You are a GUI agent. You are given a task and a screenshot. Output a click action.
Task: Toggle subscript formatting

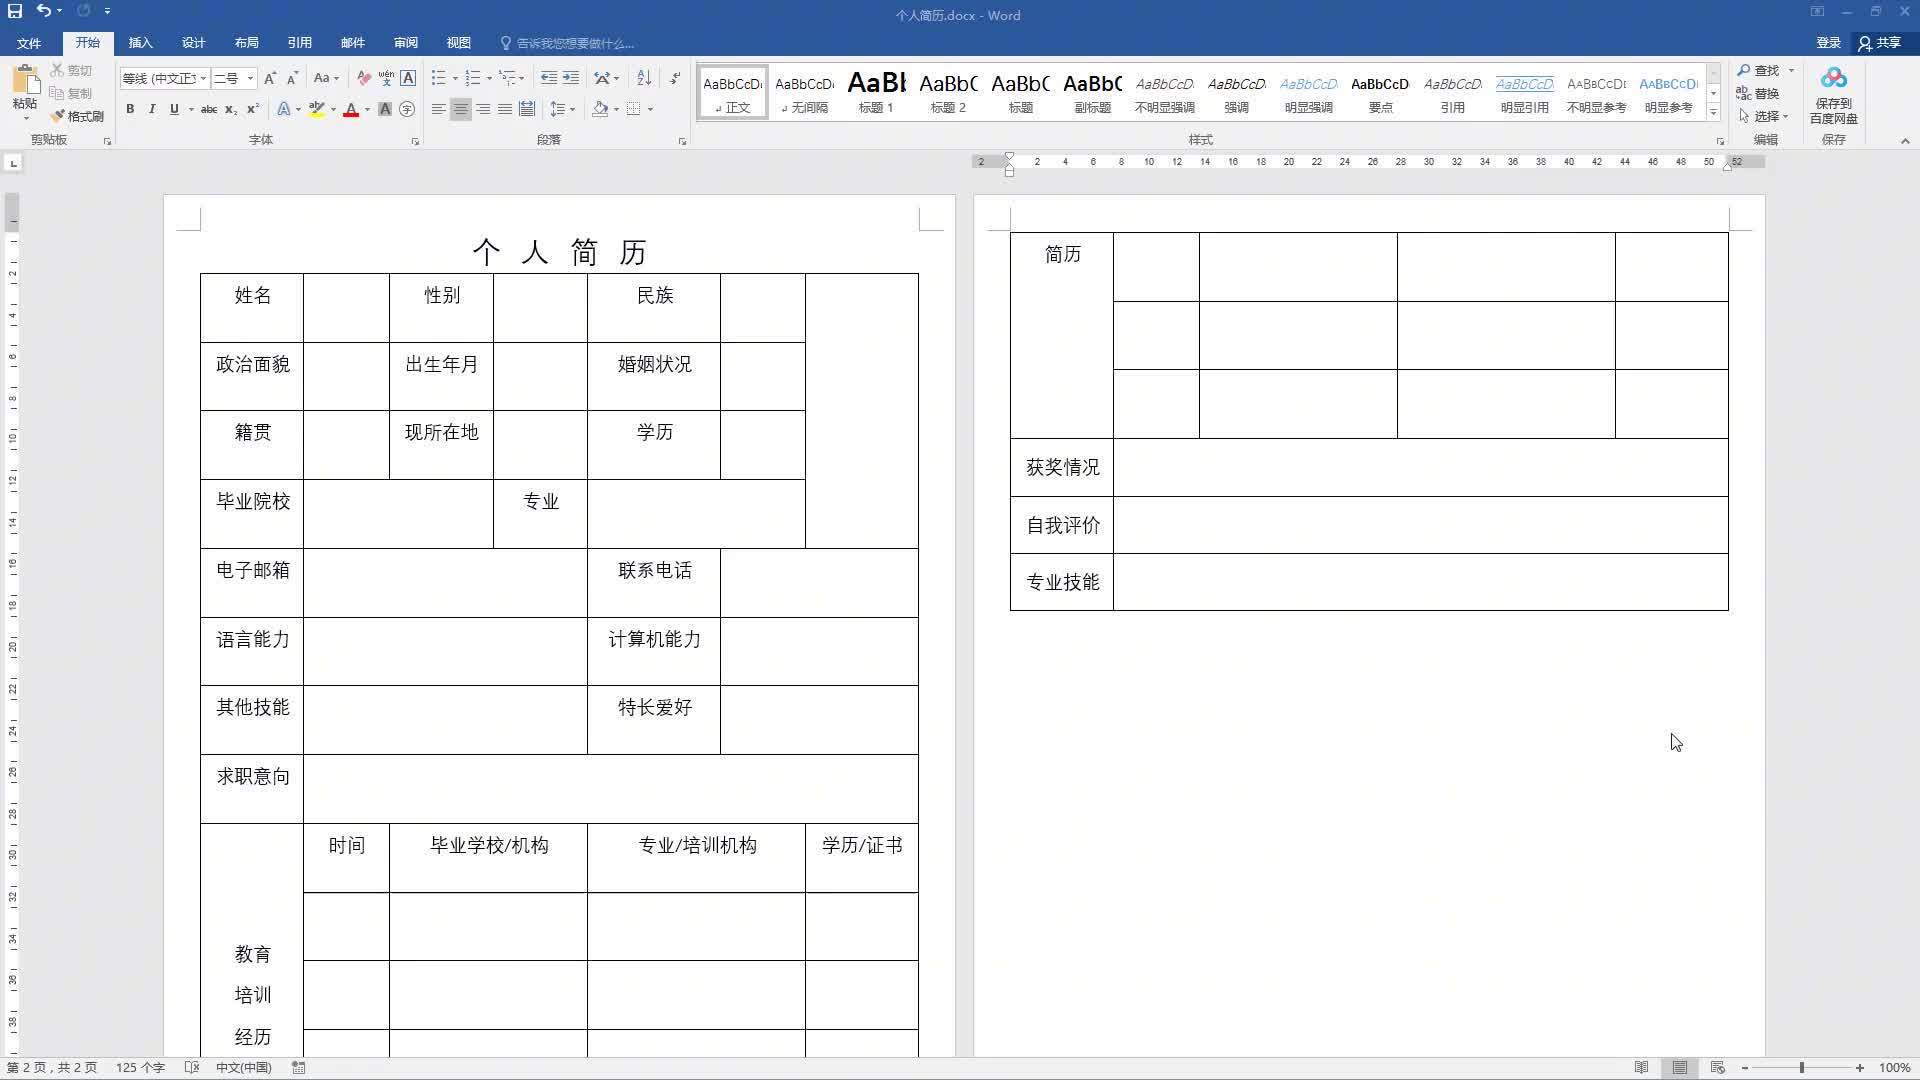click(231, 109)
